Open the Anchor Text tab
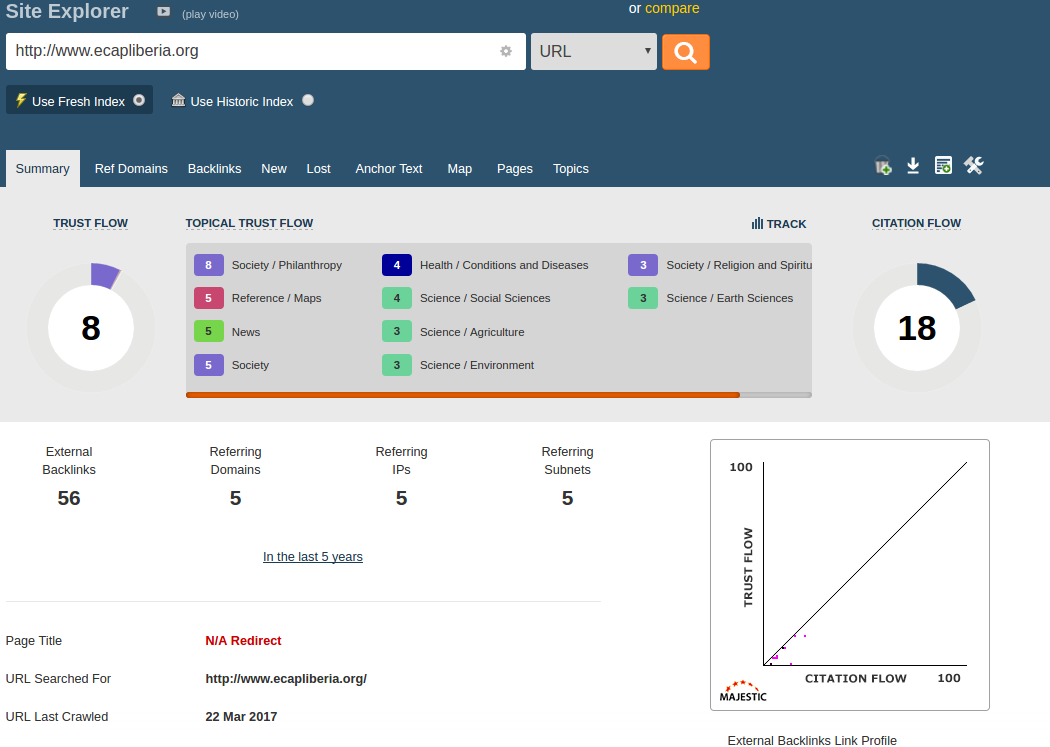The image size is (1050, 747). click(x=389, y=169)
